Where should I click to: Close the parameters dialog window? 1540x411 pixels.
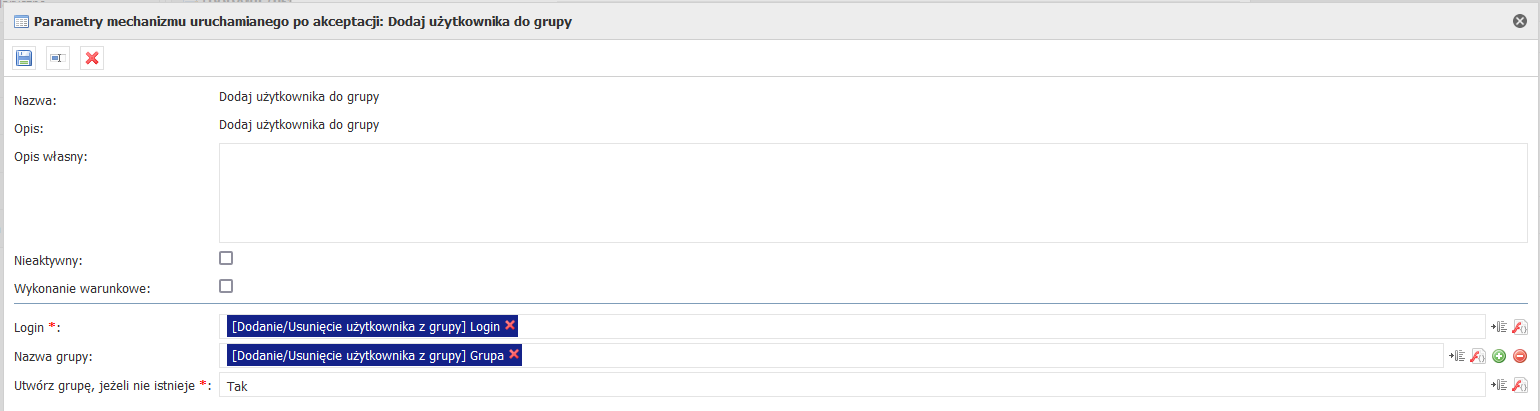(1520, 20)
